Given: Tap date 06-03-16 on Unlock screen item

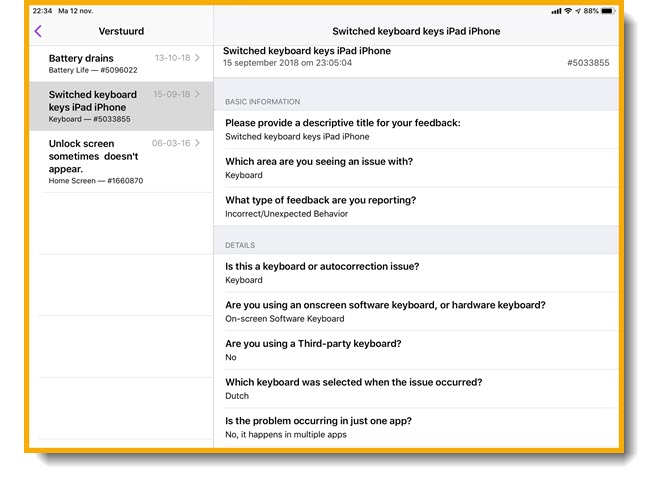Looking at the screenshot, I should pos(171,143).
